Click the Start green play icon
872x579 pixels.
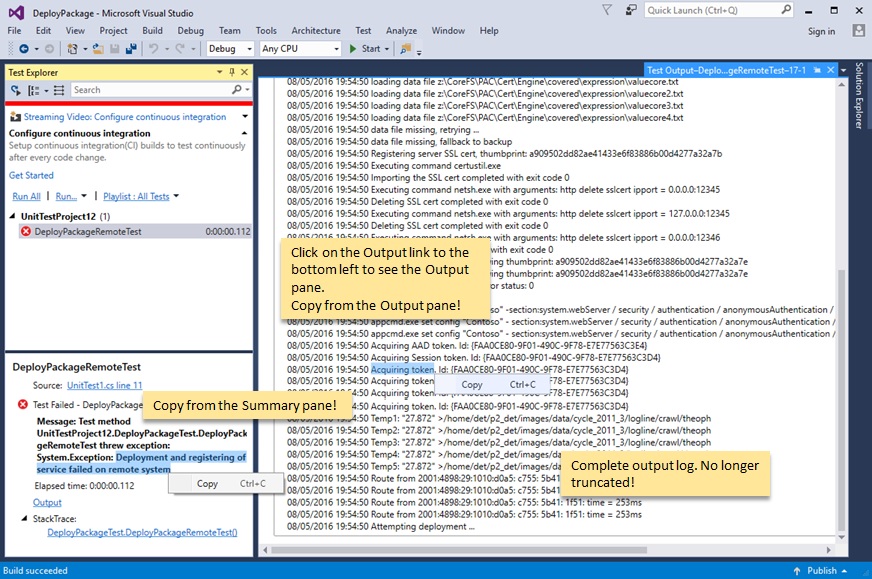[x=353, y=49]
